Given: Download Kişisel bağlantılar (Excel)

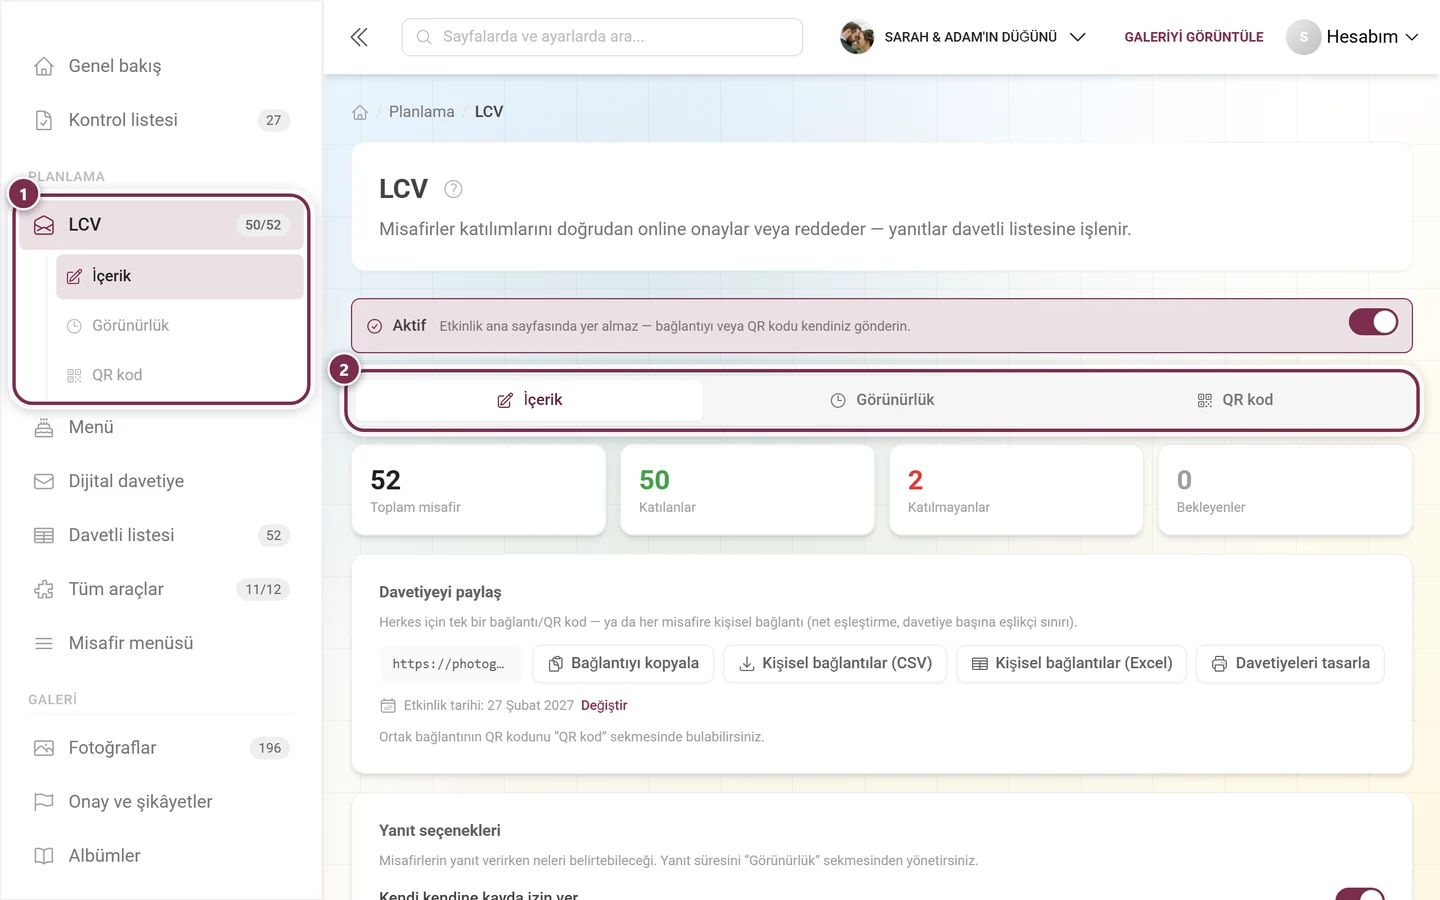Looking at the screenshot, I should tap(1072, 664).
